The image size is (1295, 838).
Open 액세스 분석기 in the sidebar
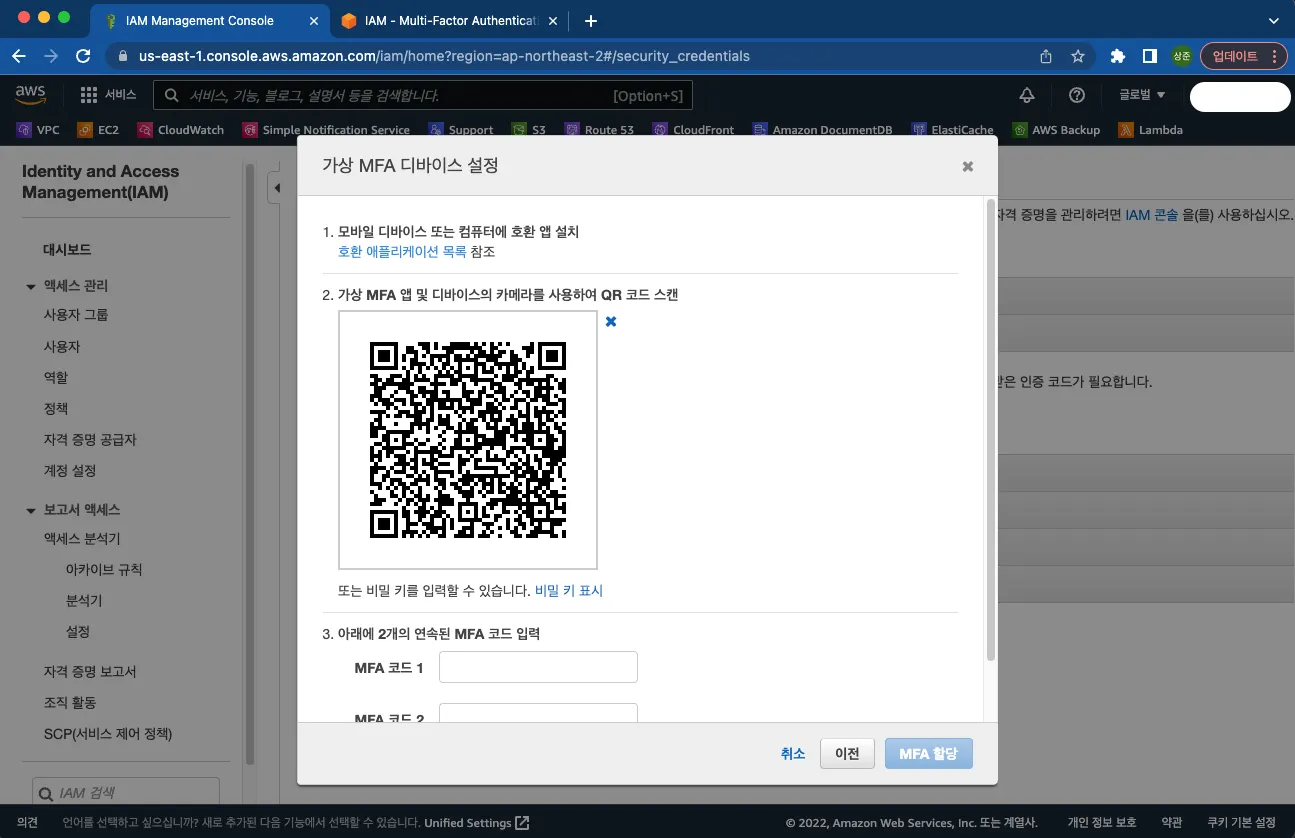pos(82,539)
